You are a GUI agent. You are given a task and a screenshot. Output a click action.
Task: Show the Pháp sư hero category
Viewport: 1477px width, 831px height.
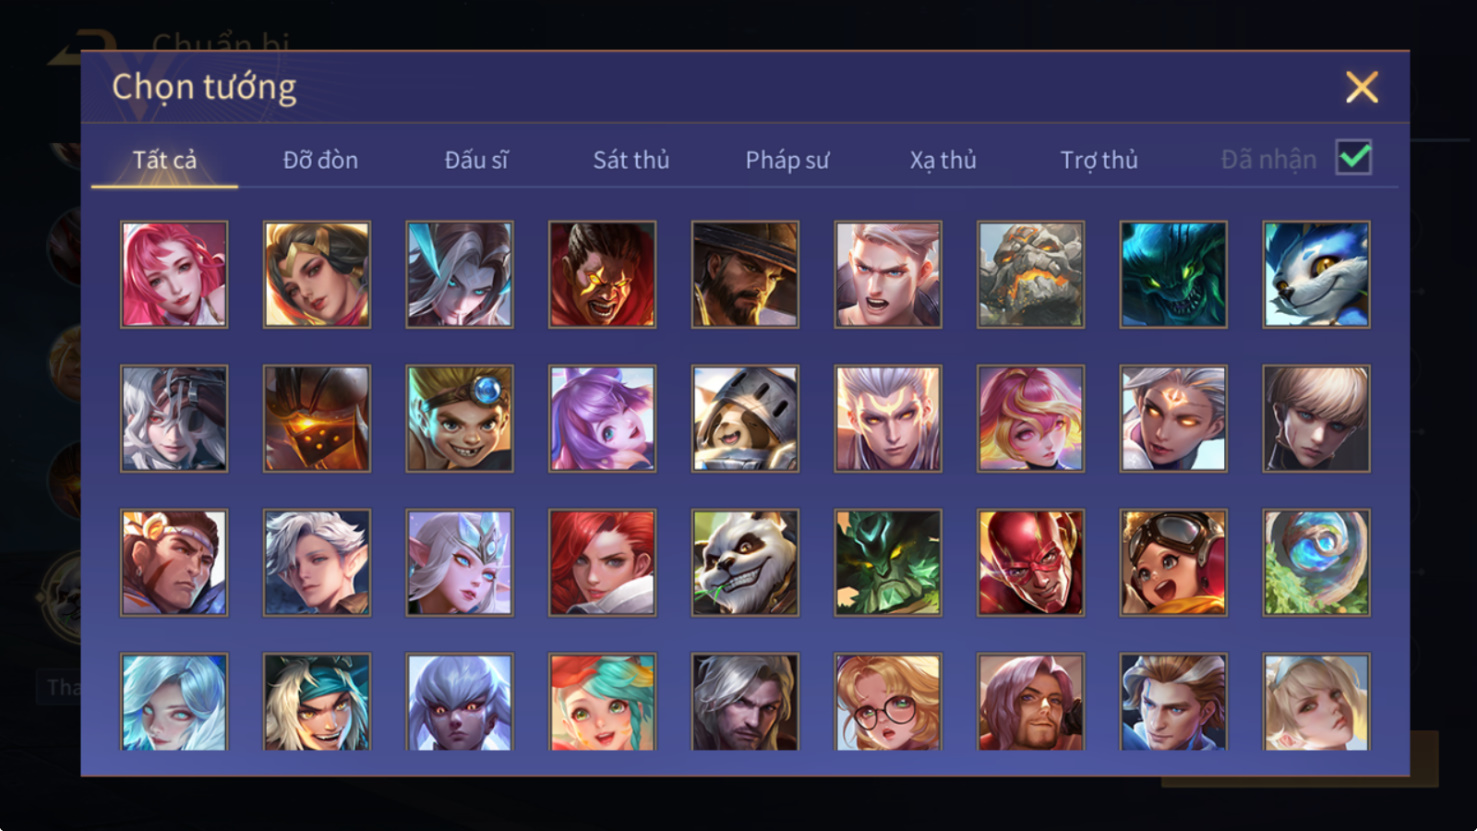click(x=787, y=160)
